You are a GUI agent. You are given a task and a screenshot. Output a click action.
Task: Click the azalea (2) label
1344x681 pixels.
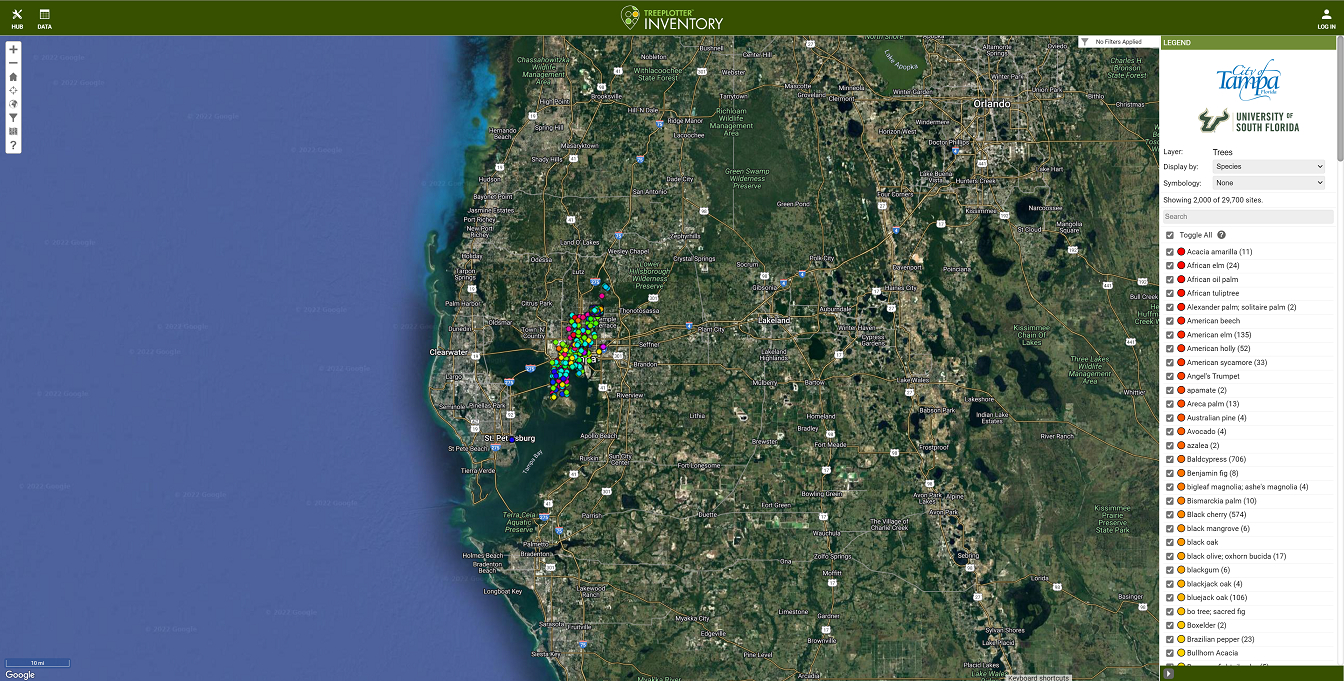[x=1203, y=445]
